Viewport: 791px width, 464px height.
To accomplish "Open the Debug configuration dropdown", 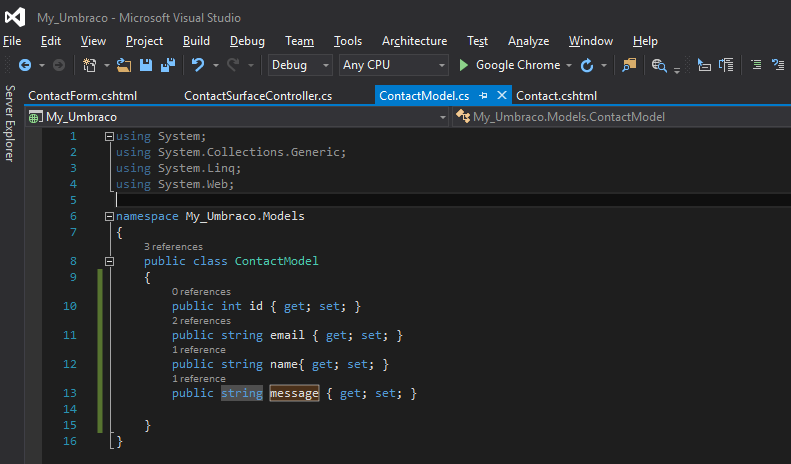I will click(300, 65).
